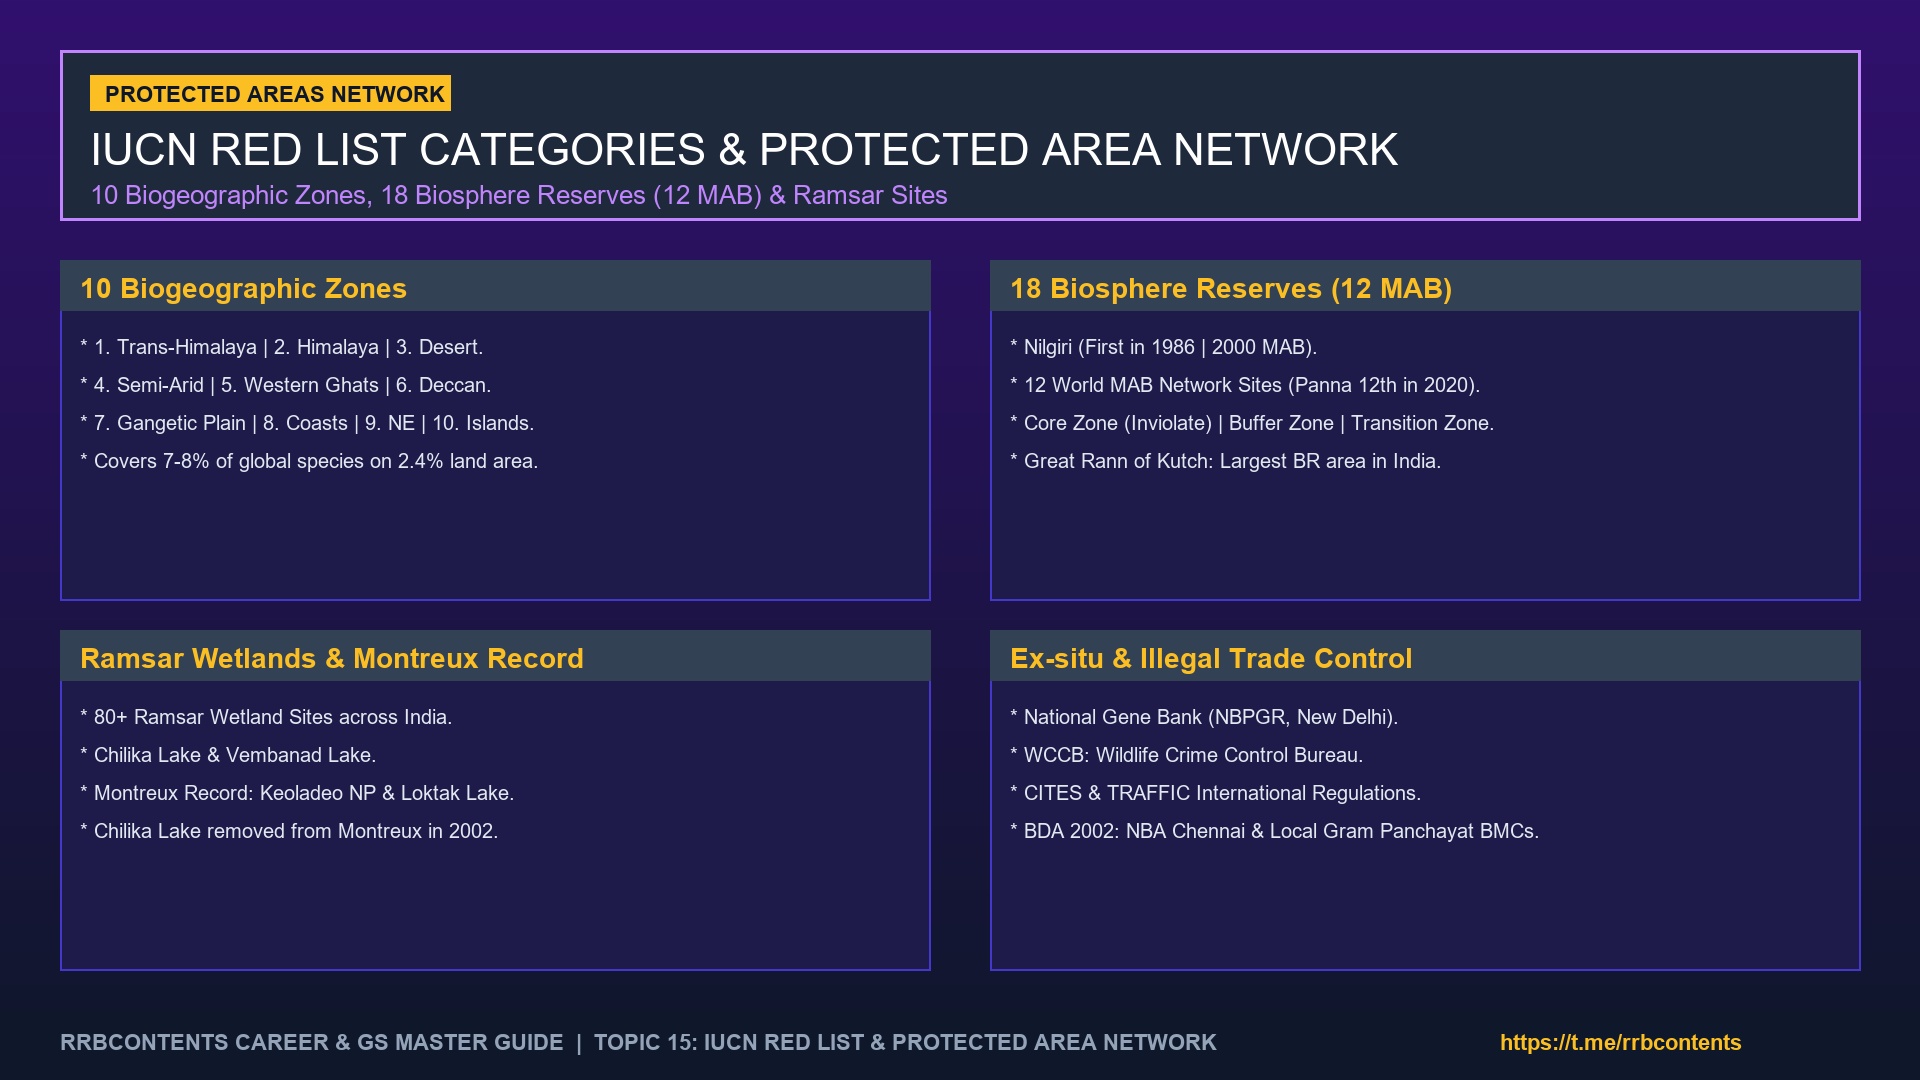The height and width of the screenshot is (1080, 1920).
Task: Click the 80+ Ramsar Wetland Sites bullet
Action: (x=266, y=717)
